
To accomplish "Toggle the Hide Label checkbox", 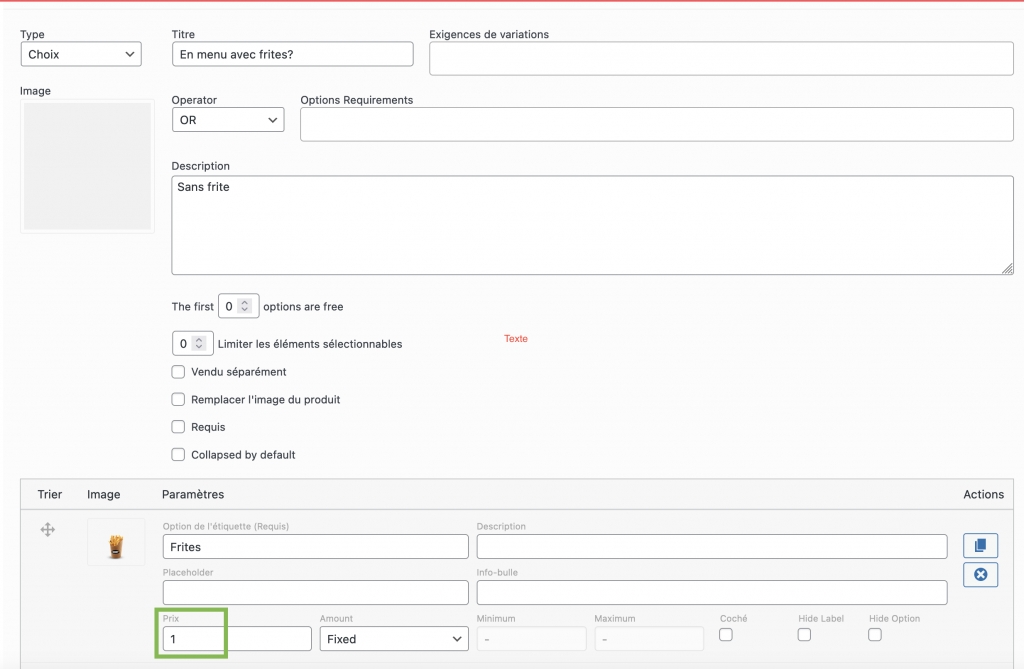I will pos(804,635).
